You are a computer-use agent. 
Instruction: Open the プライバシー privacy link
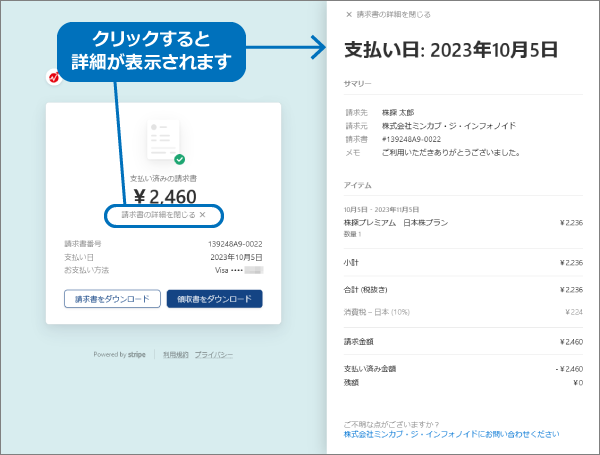(x=214, y=355)
